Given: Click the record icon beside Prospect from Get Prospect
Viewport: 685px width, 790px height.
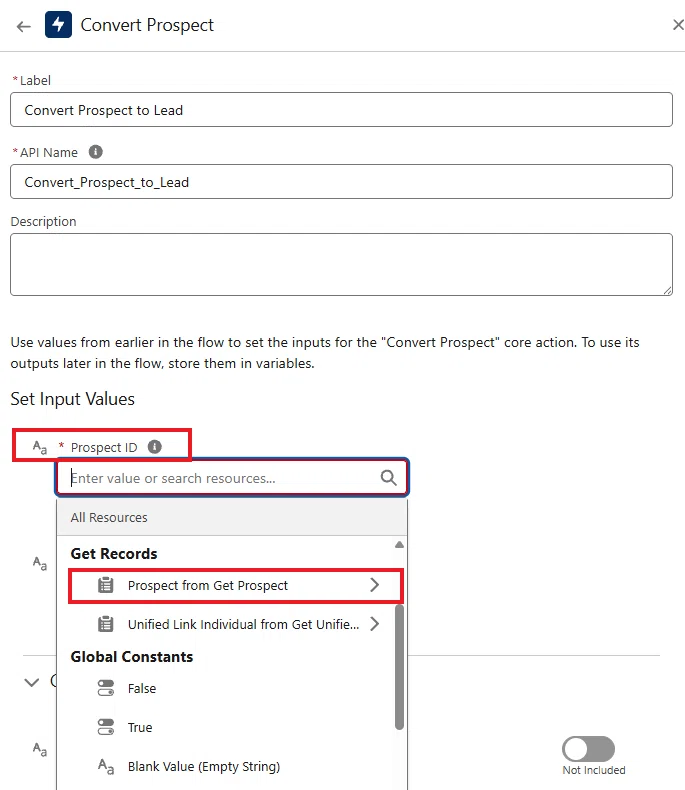Looking at the screenshot, I should pos(106,585).
